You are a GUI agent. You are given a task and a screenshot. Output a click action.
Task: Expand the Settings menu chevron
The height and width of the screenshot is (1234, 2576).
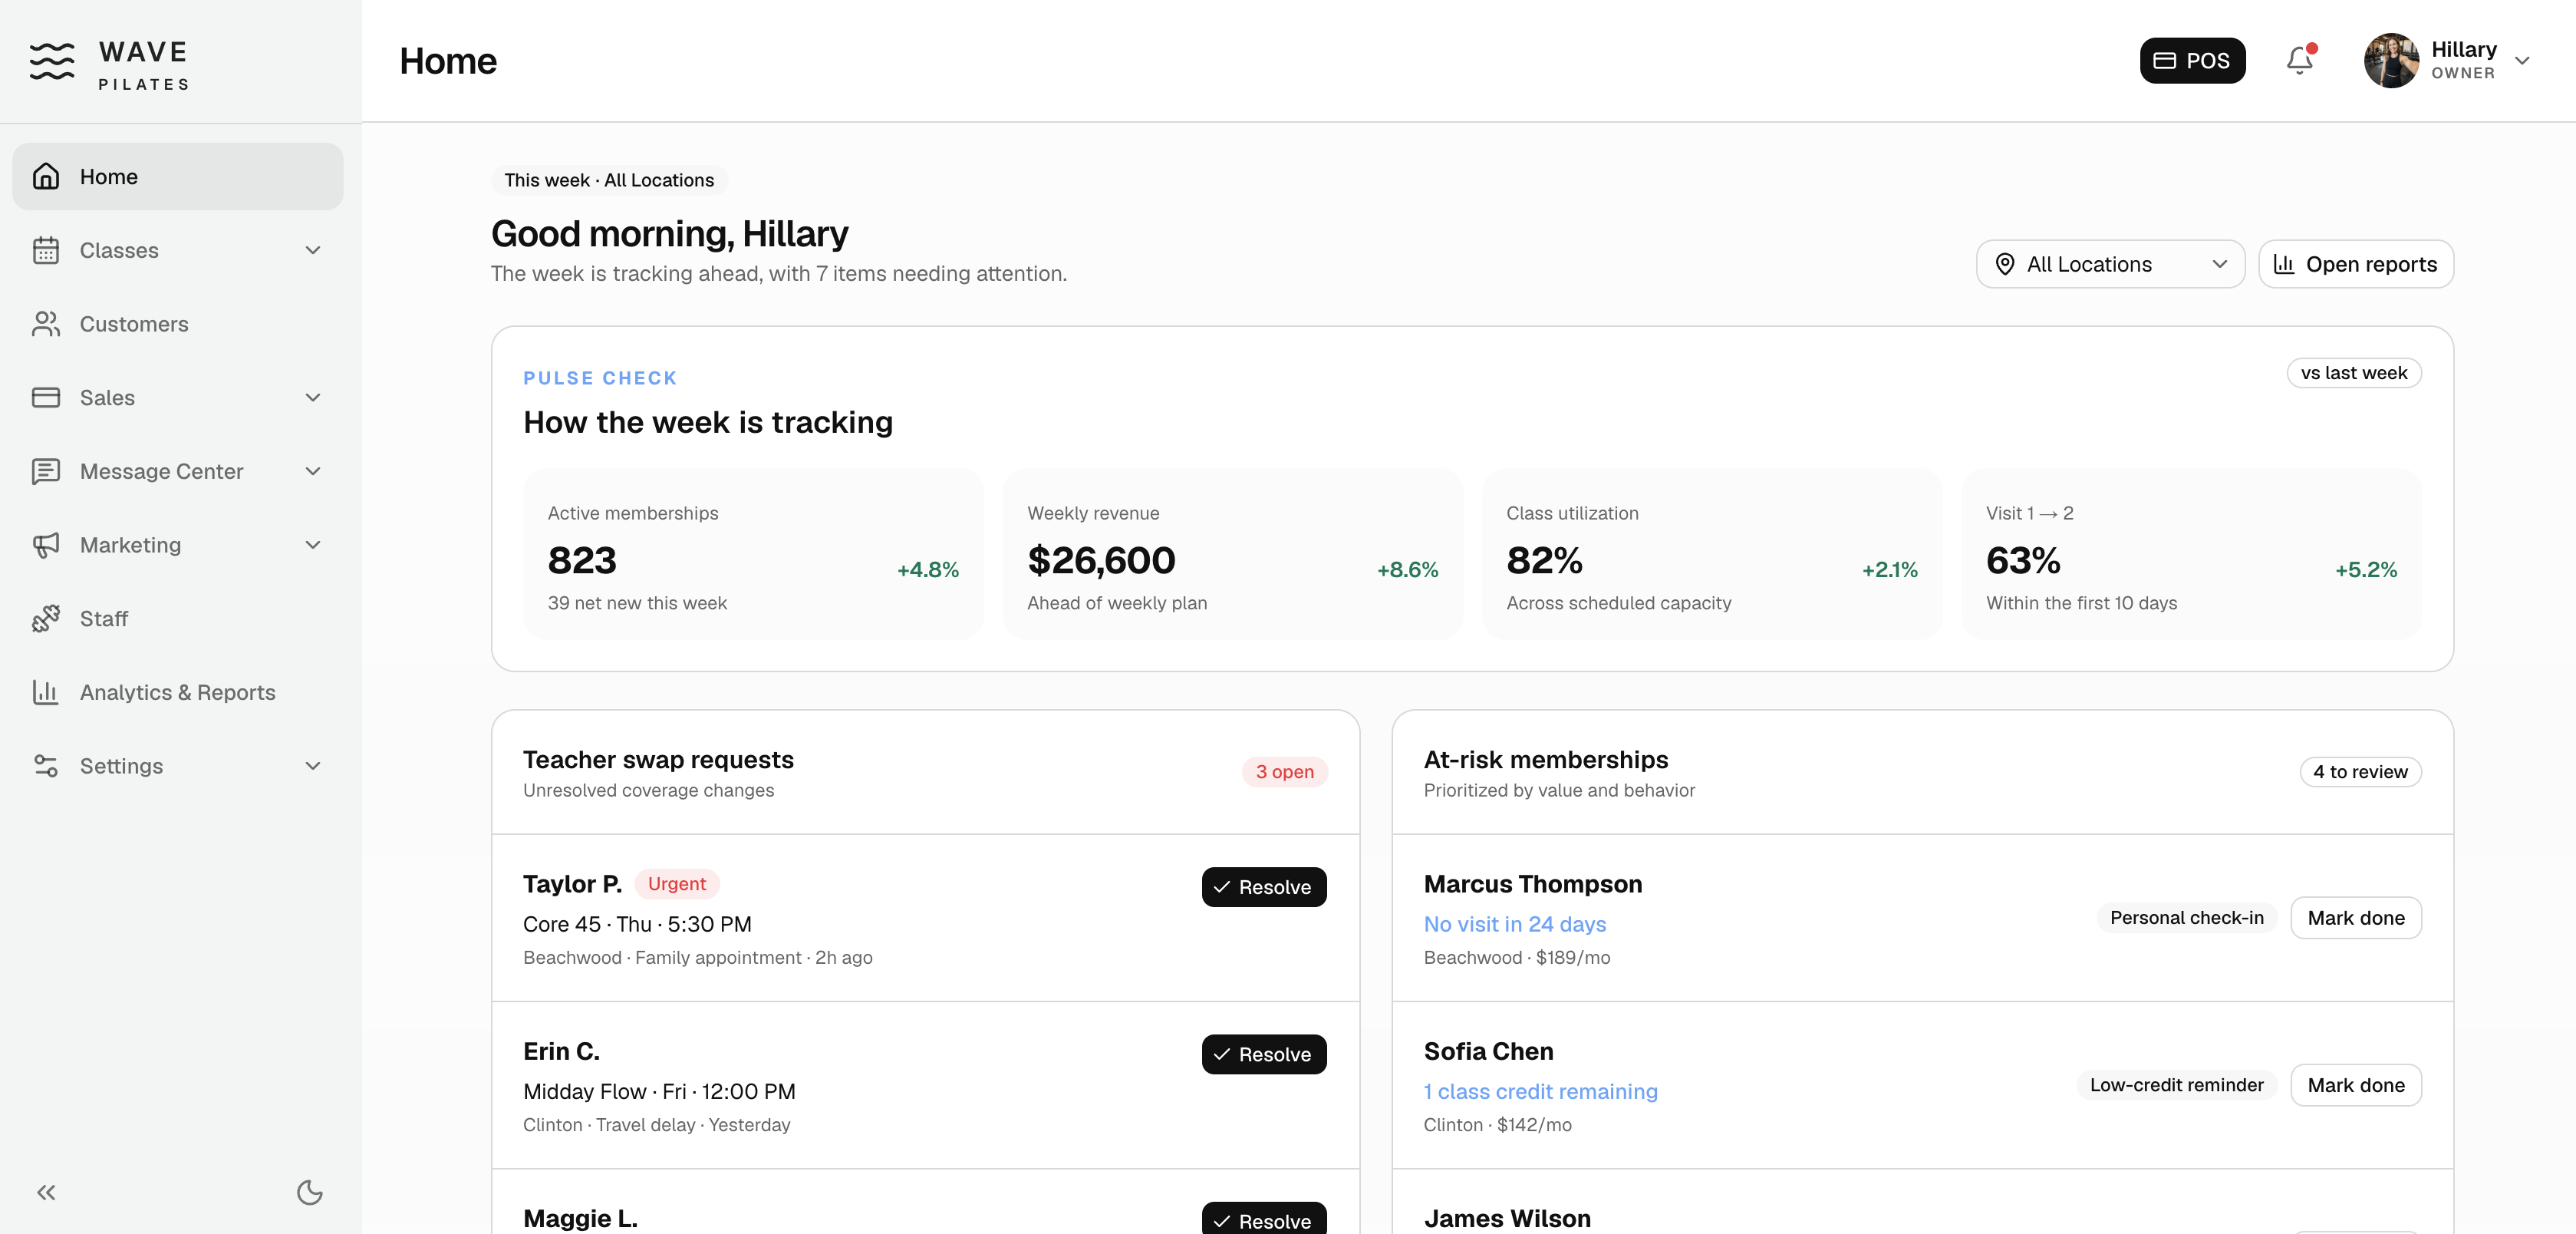point(313,766)
